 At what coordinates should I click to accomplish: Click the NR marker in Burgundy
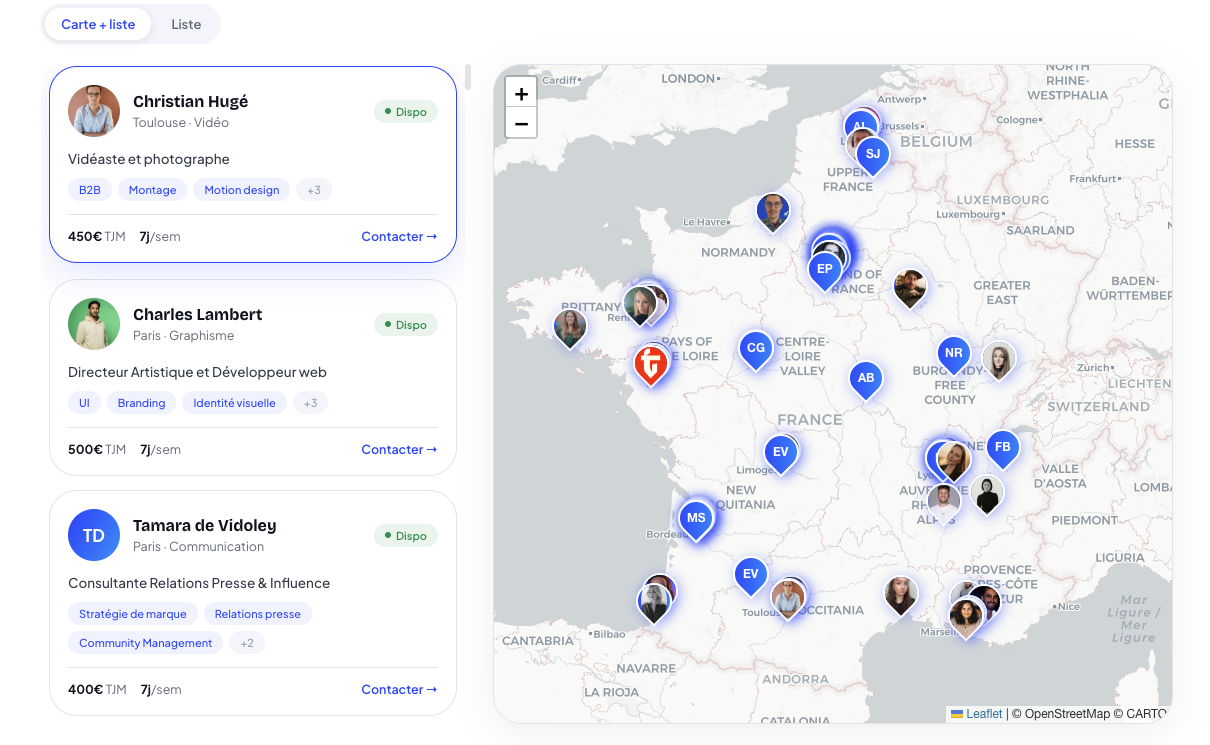[x=954, y=354]
